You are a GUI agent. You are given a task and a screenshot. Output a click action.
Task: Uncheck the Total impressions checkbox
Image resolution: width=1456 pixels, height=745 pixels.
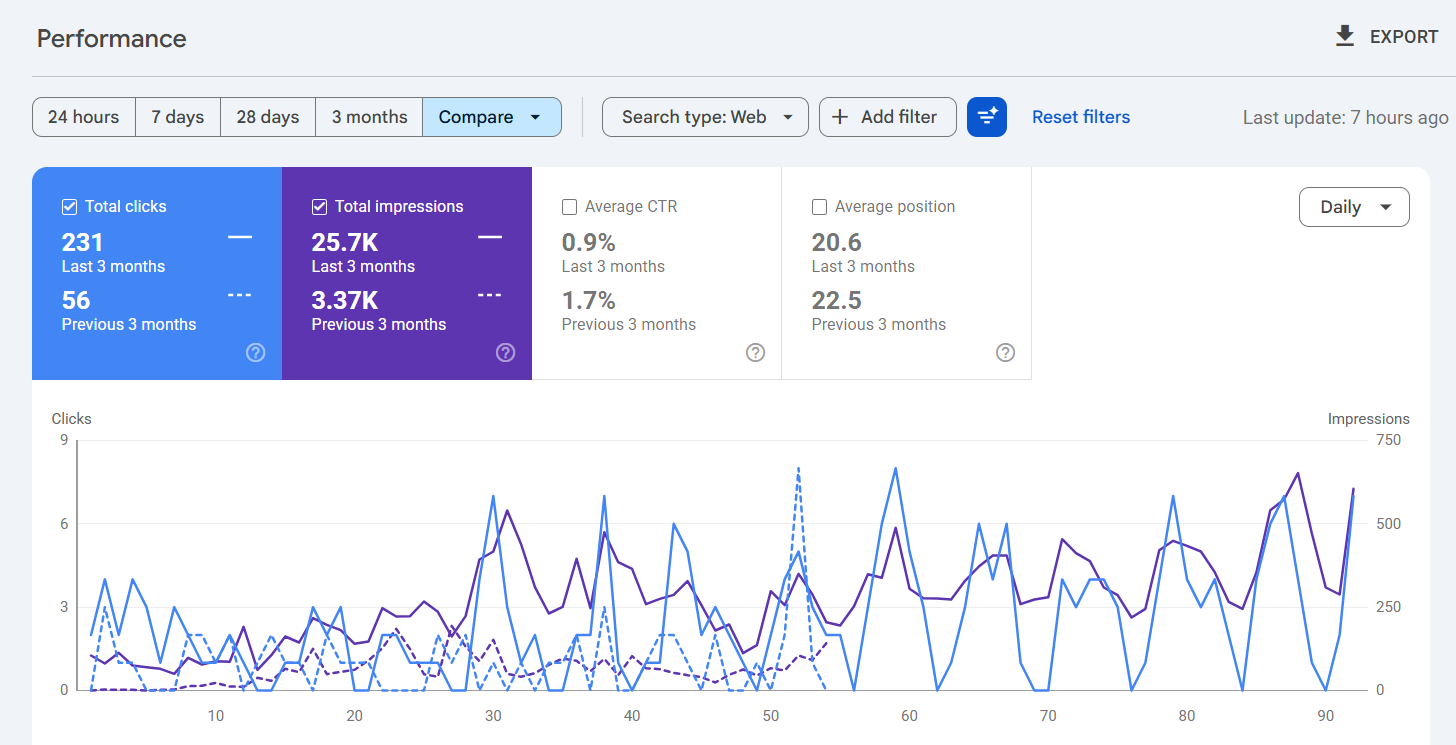click(x=319, y=207)
